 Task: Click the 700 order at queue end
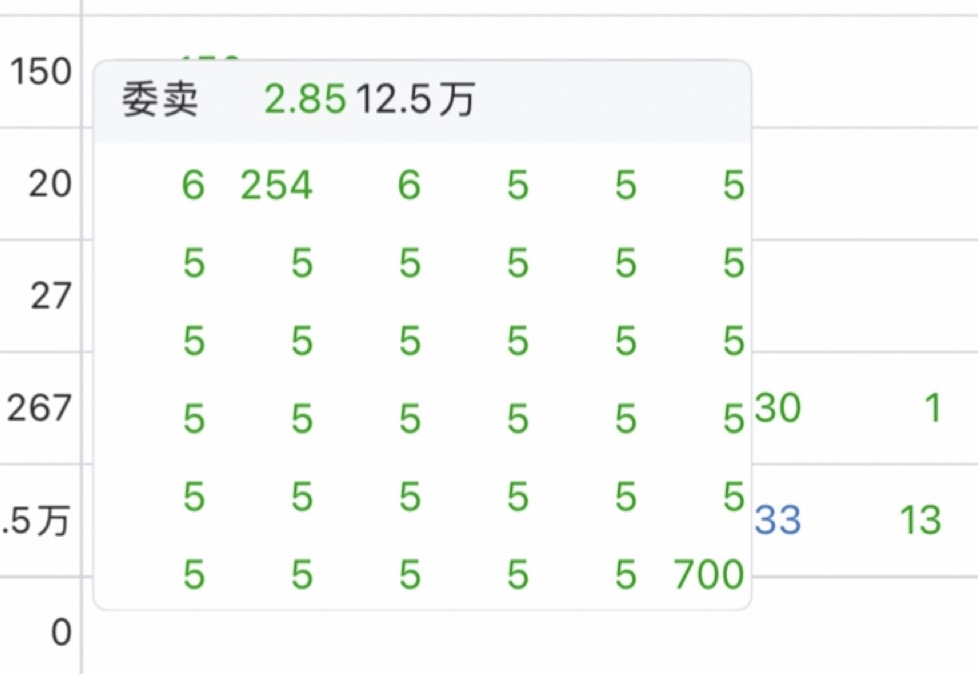click(709, 575)
